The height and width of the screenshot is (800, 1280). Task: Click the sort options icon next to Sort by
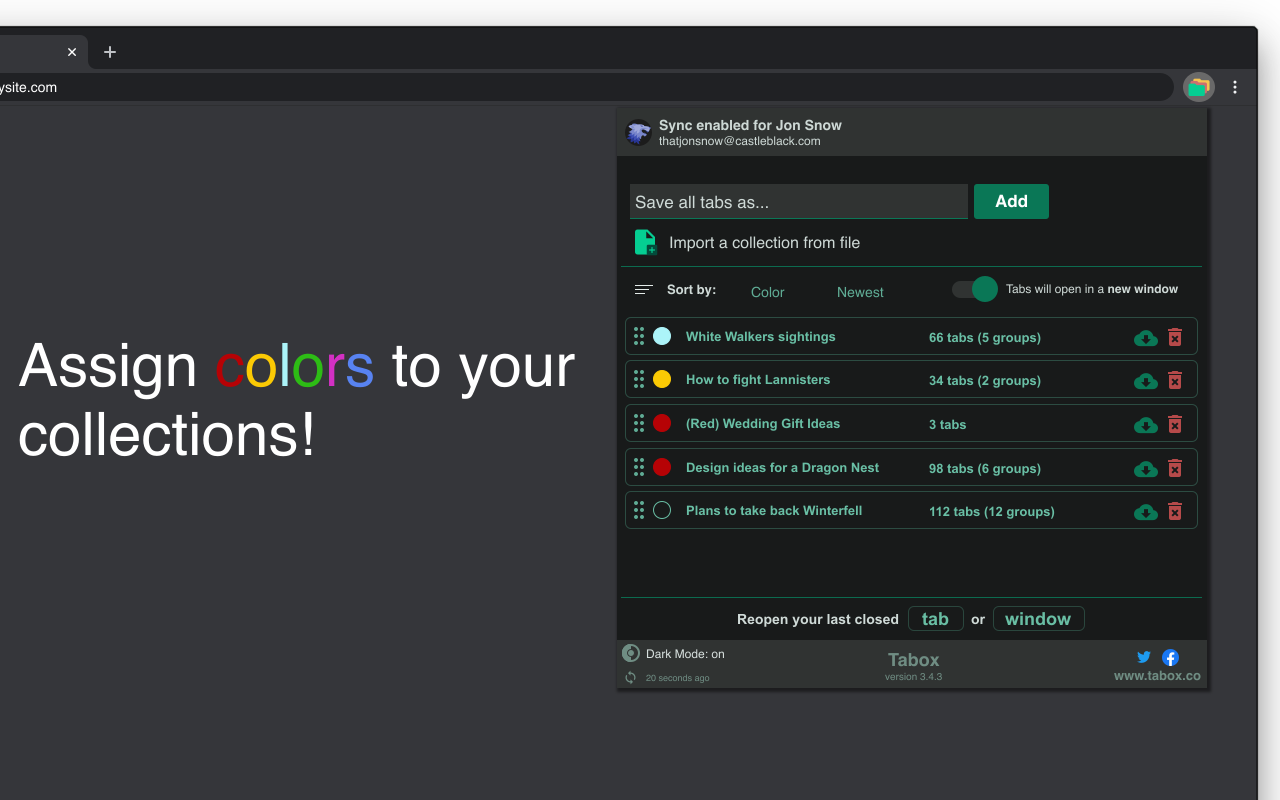tap(643, 290)
